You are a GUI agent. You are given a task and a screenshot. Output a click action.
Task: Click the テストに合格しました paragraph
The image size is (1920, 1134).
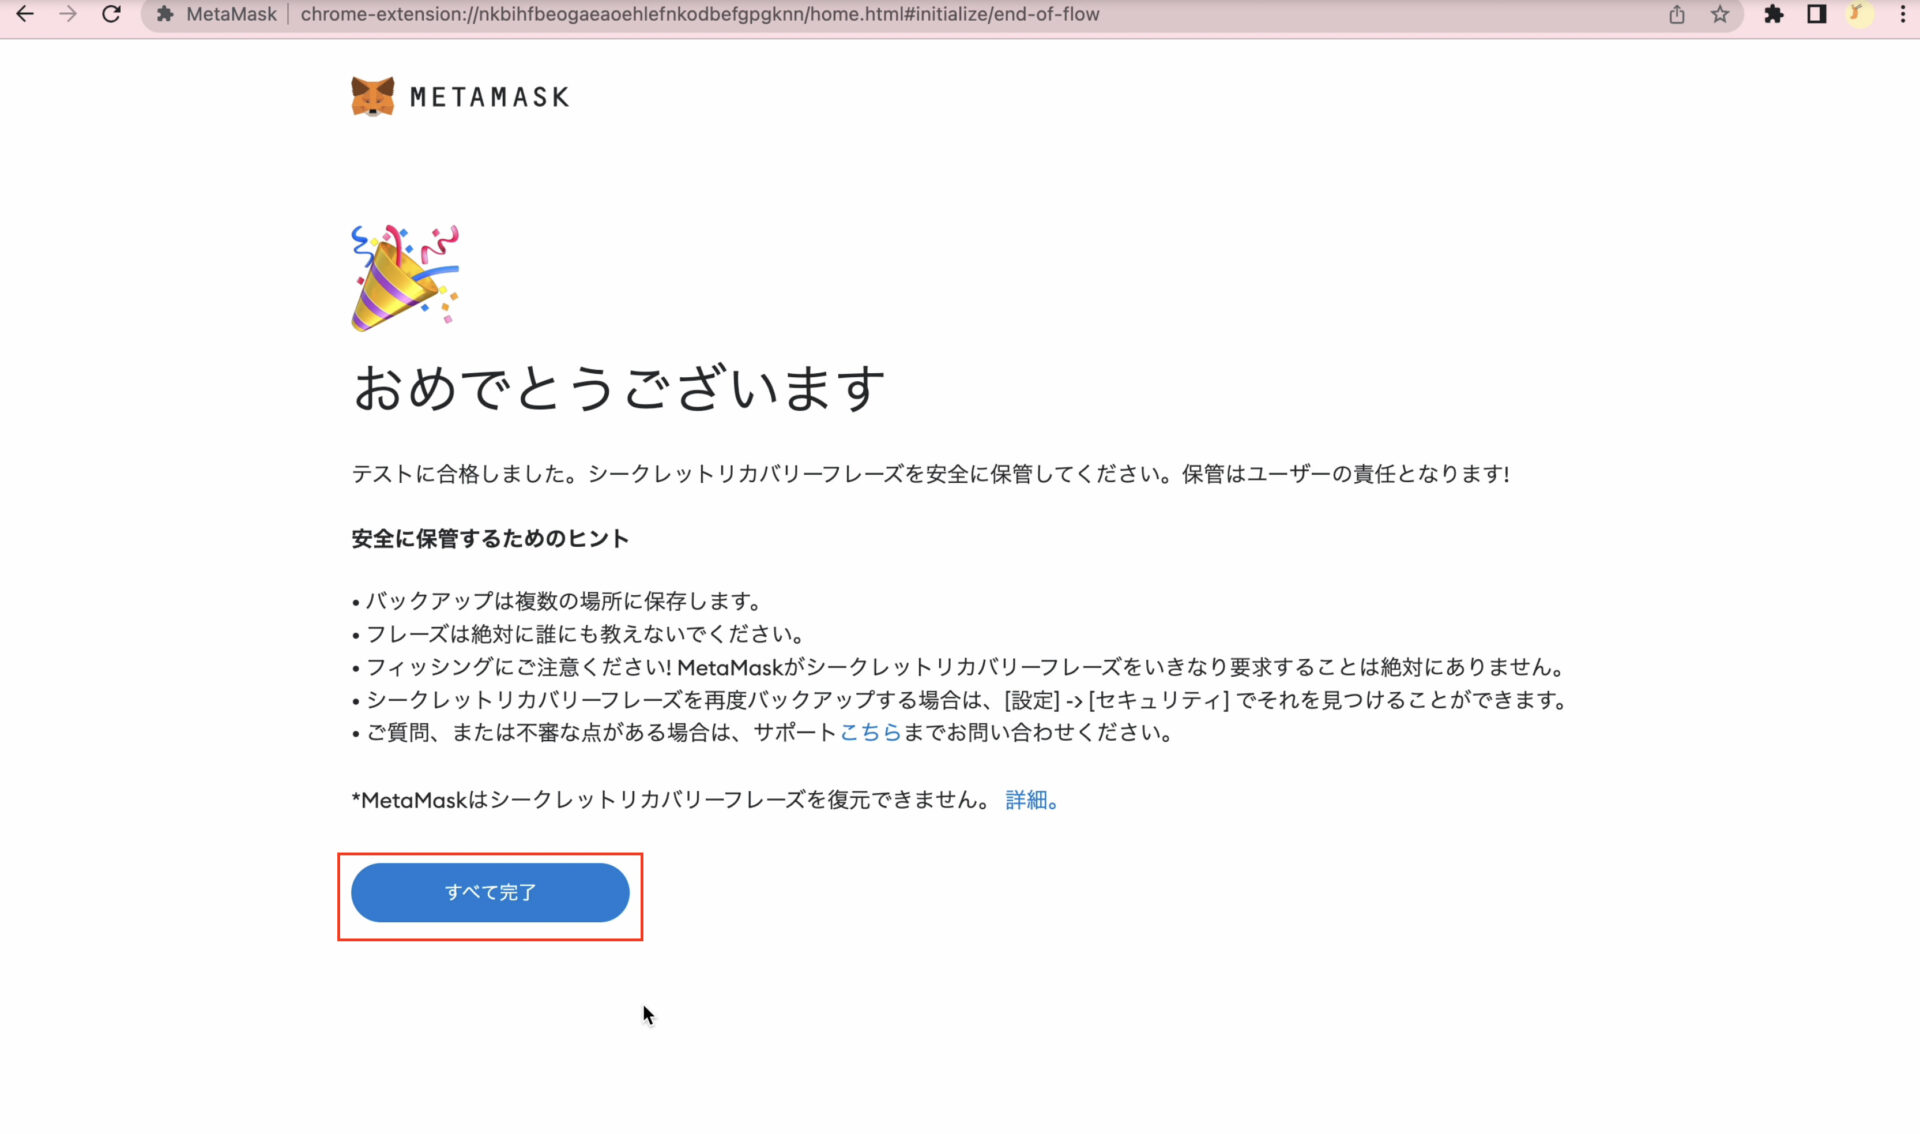pos(931,474)
